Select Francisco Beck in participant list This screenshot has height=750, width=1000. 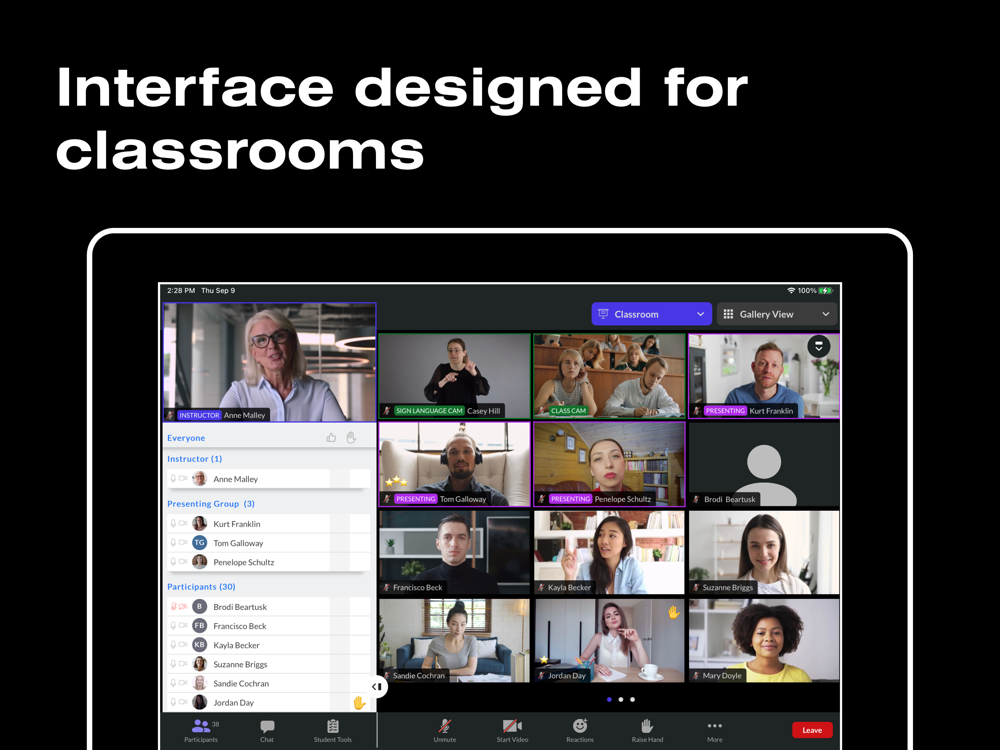pyautogui.click(x=268, y=626)
